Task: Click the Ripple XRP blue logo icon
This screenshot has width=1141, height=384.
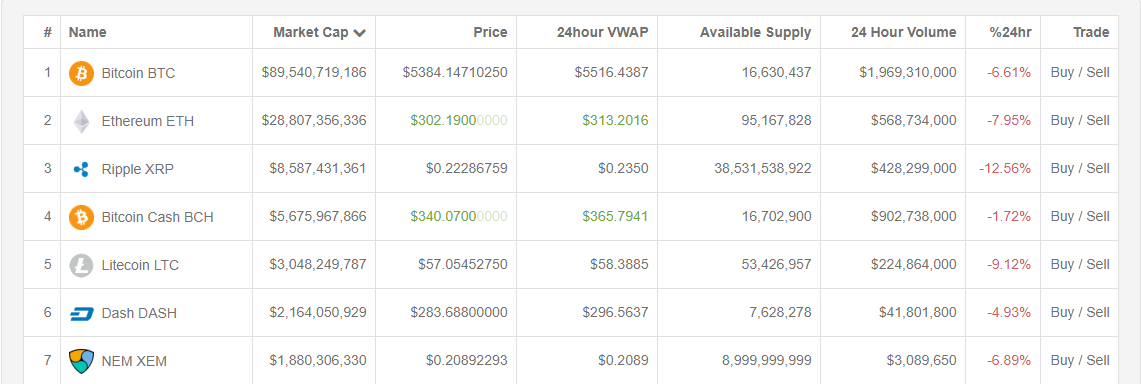Action: click(82, 169)
